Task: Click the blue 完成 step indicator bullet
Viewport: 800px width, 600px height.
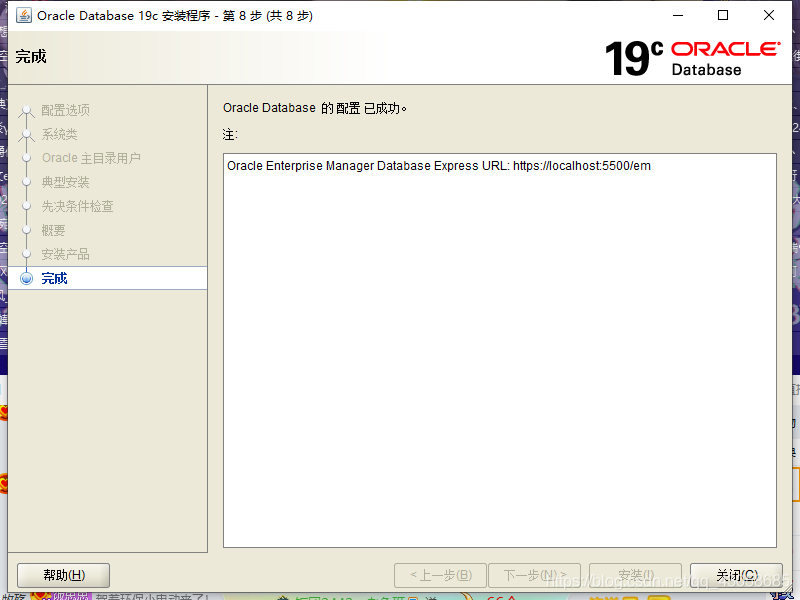Action: 27,279
